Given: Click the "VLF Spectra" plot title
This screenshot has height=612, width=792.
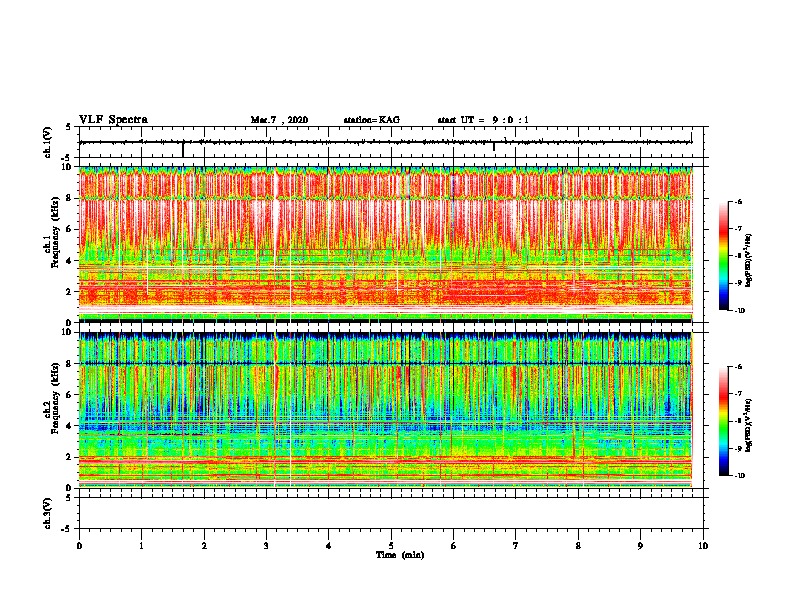Looking at the screenshot, I should pos(113,120).
